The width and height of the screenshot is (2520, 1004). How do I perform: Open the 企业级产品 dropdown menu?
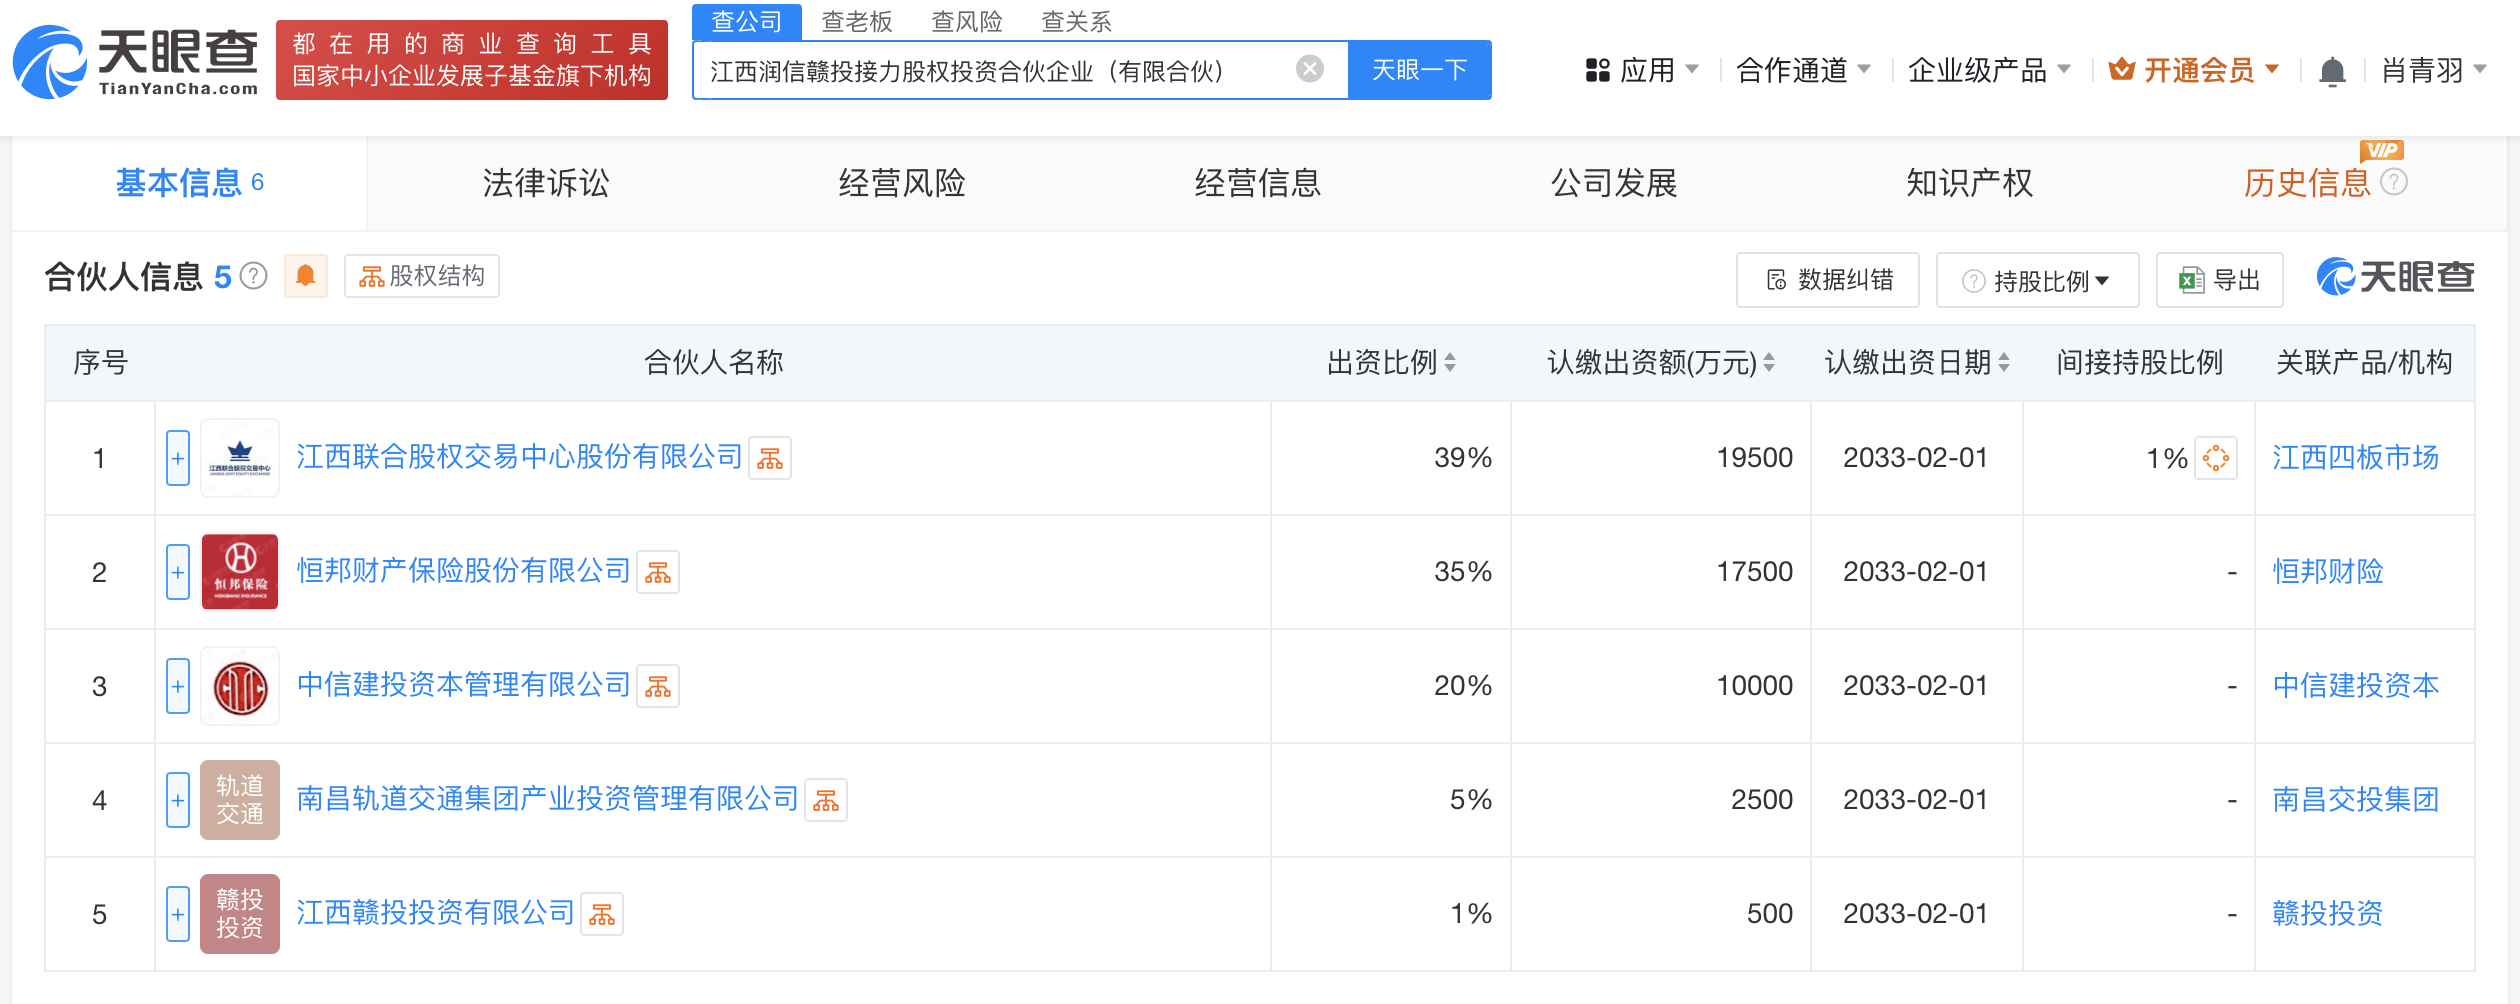coord(1990,70)
